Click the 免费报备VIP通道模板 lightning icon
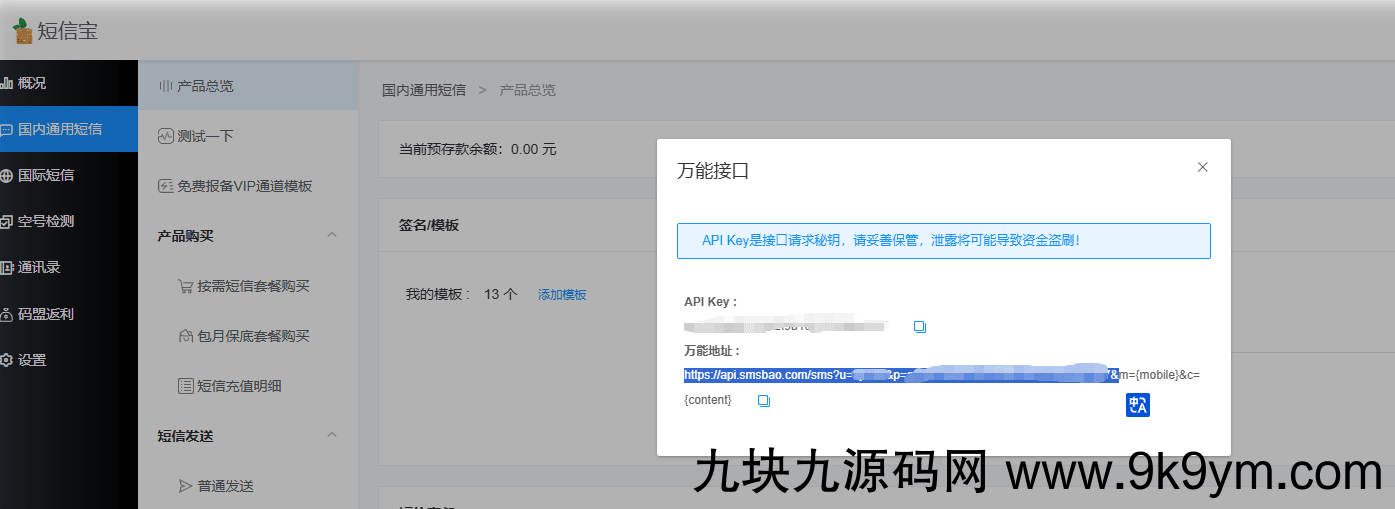Image resolution: width=1395 pixels, height=509 pixels. pyautogui.click(x=166, y=186)
